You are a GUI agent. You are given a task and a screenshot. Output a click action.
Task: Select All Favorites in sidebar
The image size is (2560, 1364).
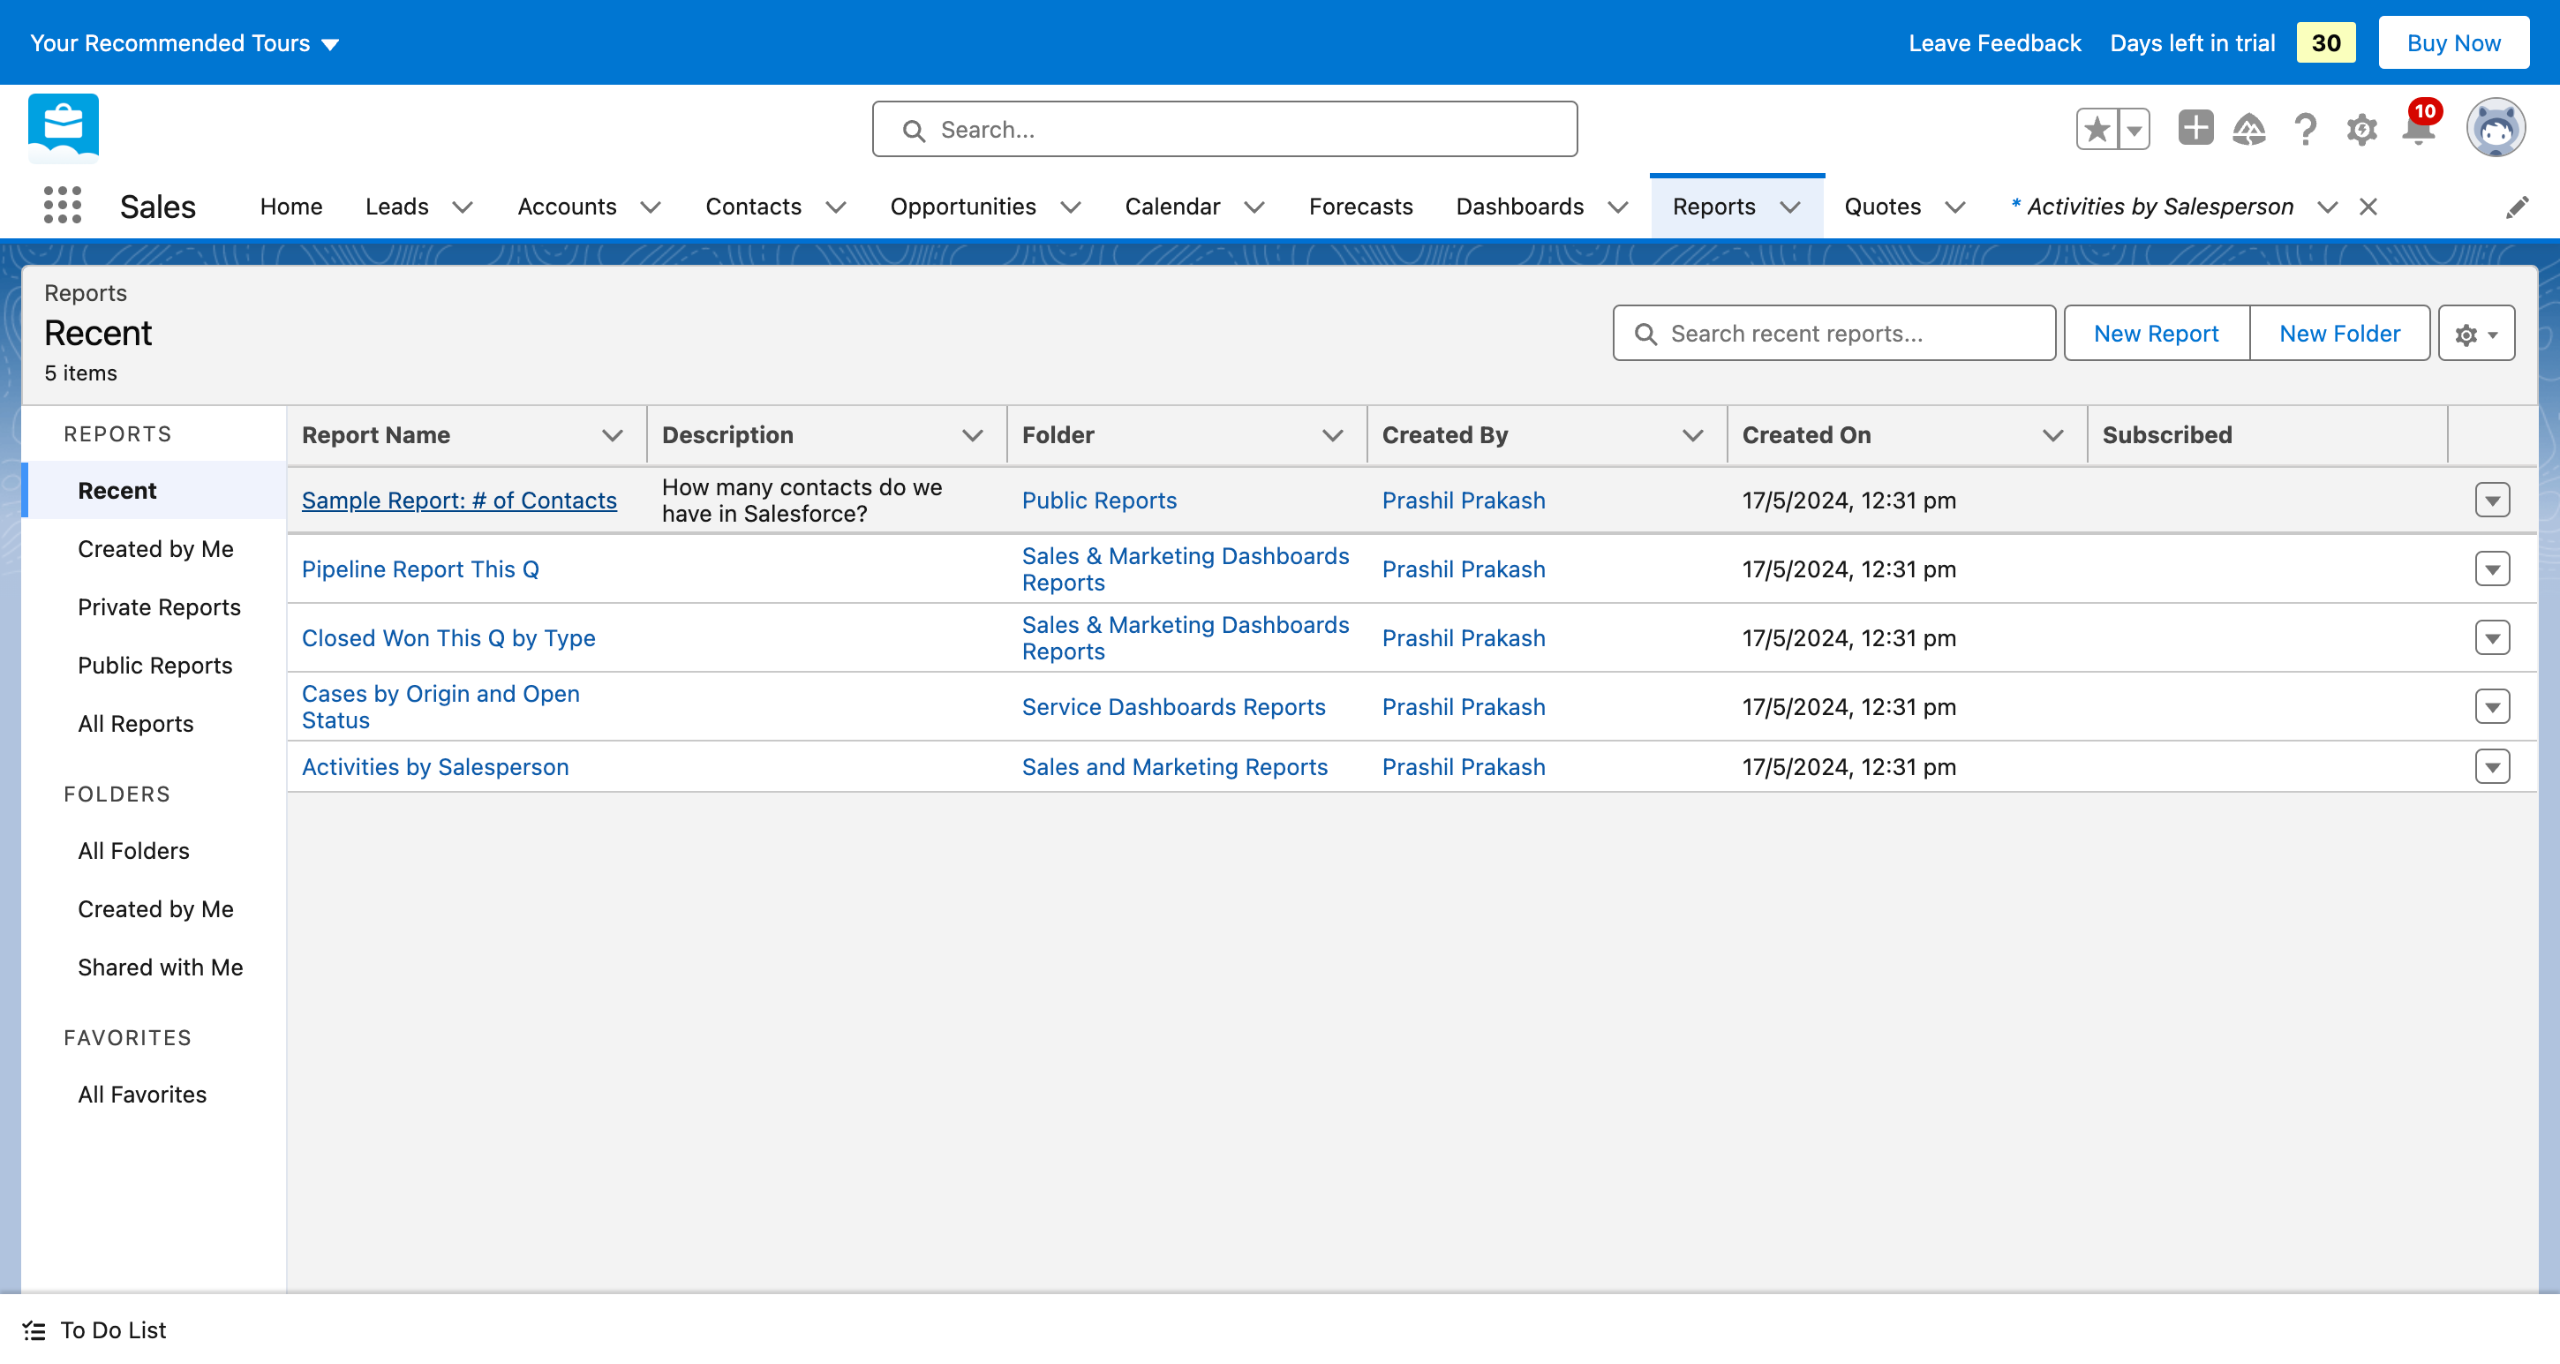(x=142, y=1095)
